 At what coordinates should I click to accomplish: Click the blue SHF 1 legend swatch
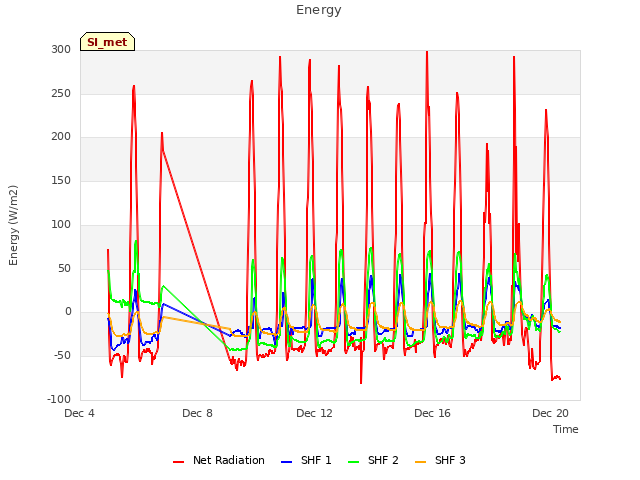point(287,462)
